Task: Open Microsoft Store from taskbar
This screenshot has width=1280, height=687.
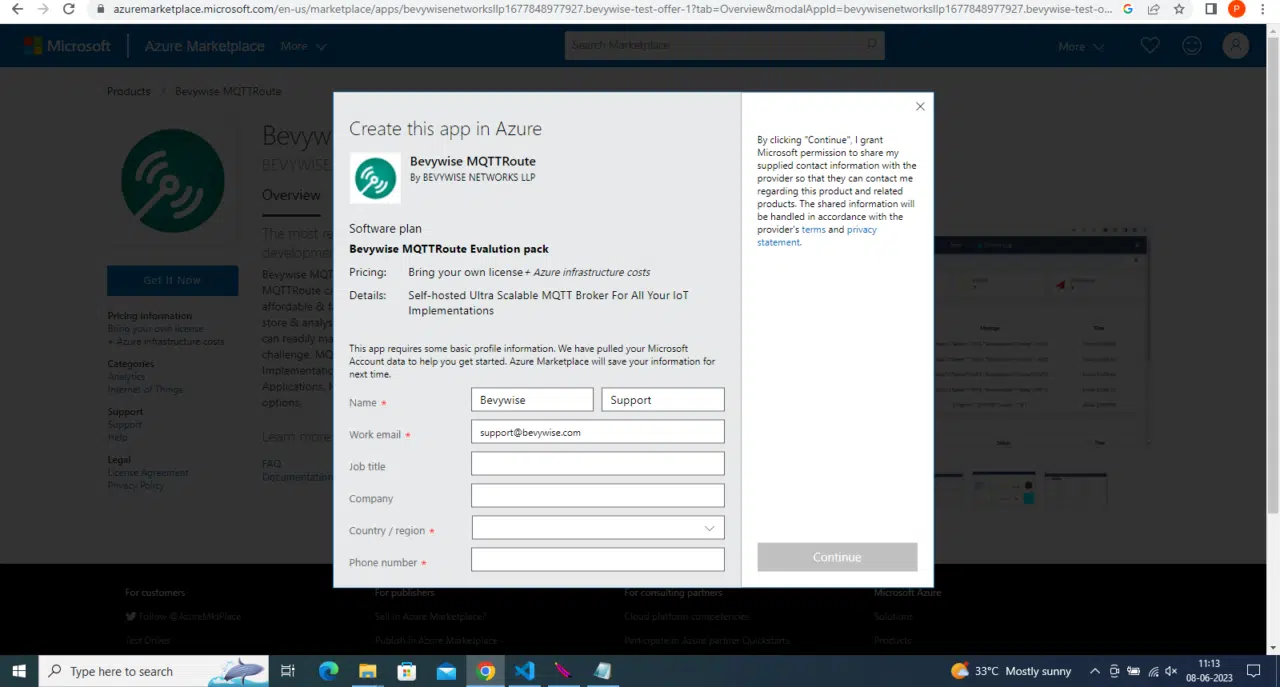Action: click(x=406, y=671)
